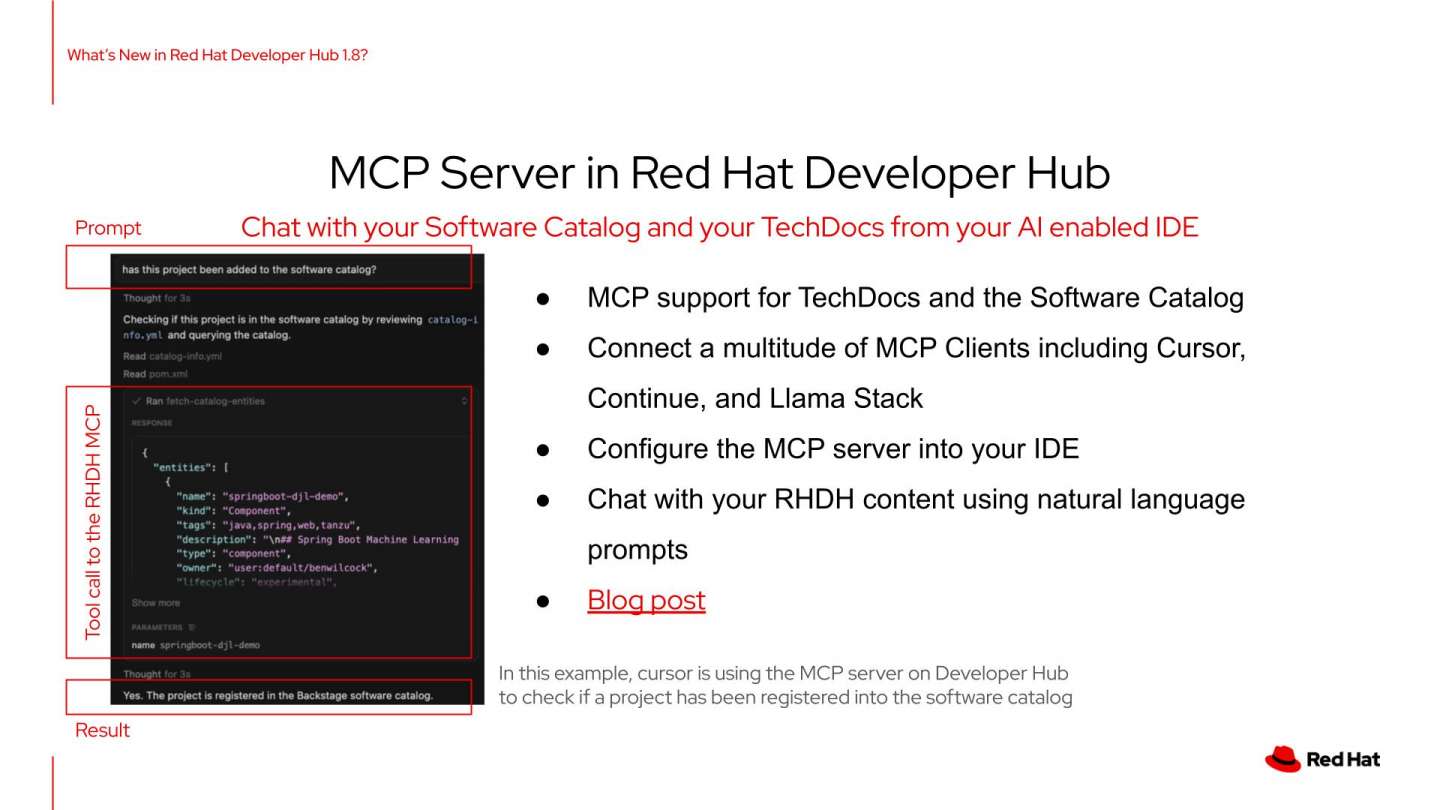Click the "What's New in Red Hat Developer Hub 1.8?" header

218,56
